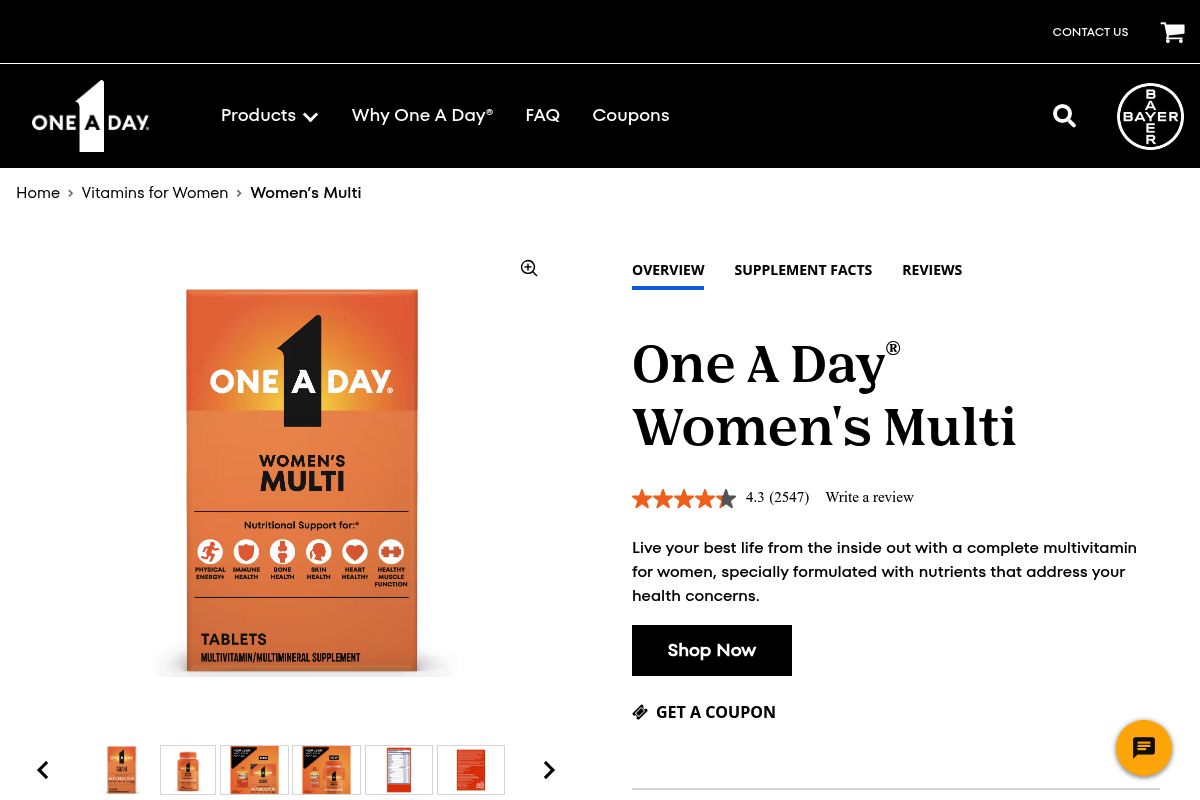Screen dimensions: 1200x800
Task: Select the bottle thumbnail
Action: pos(188,770)
